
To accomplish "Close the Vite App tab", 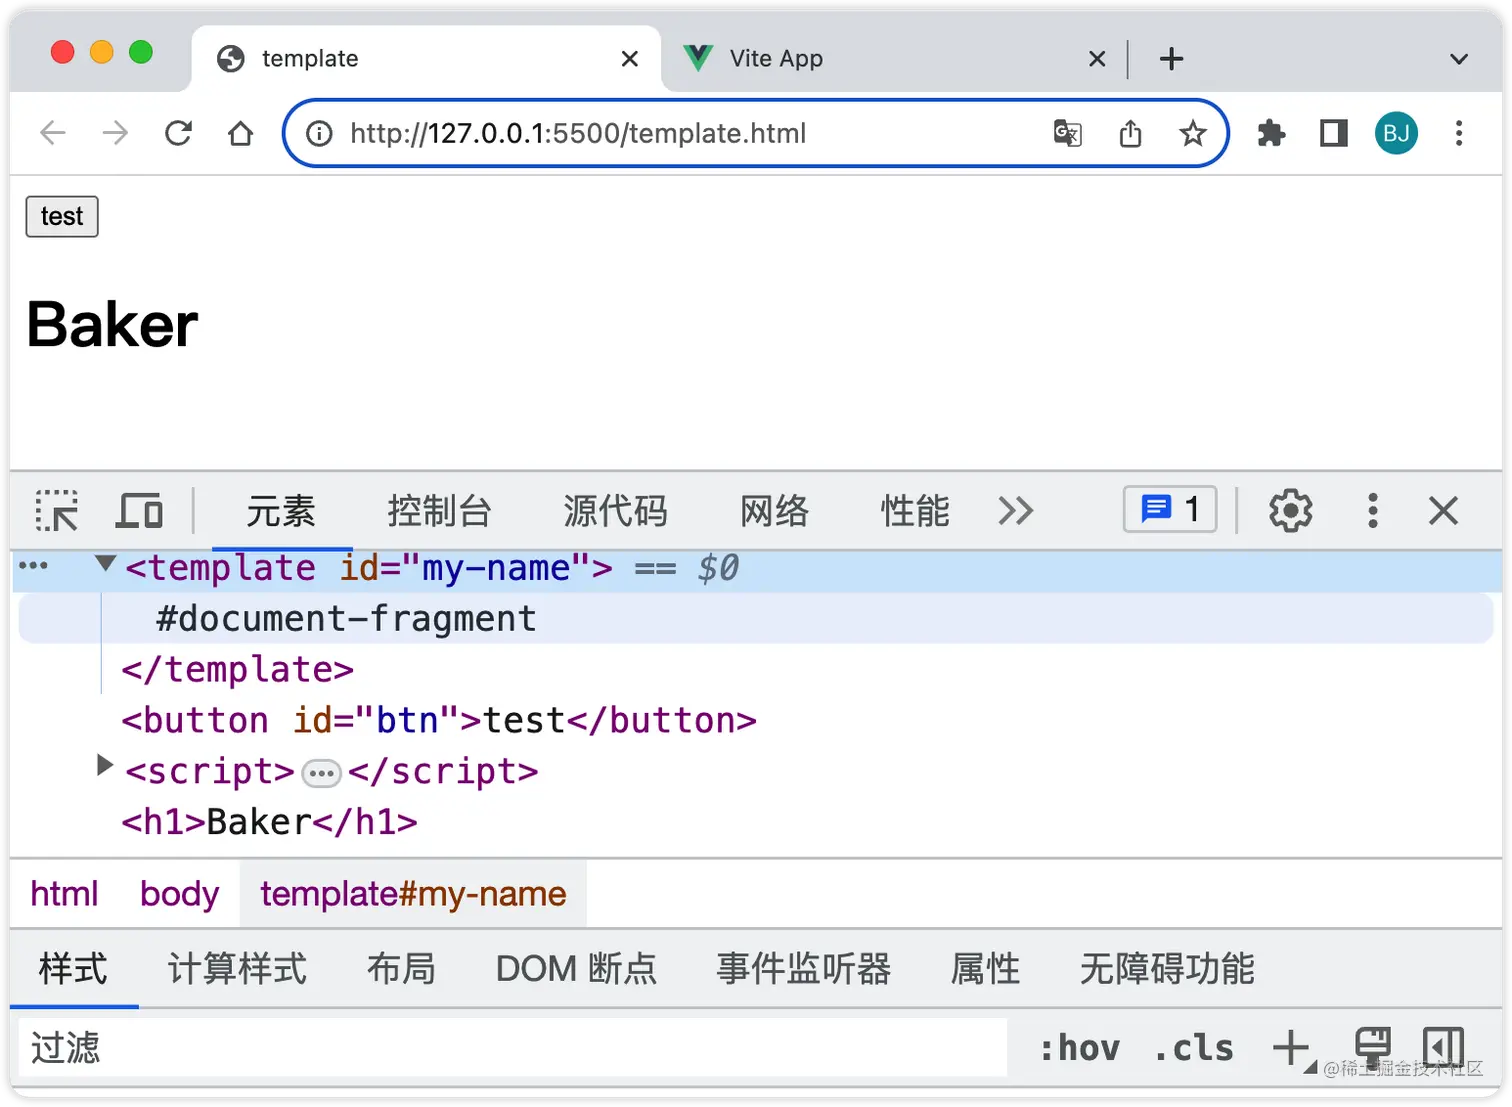I will click(x=1097, y=59).
